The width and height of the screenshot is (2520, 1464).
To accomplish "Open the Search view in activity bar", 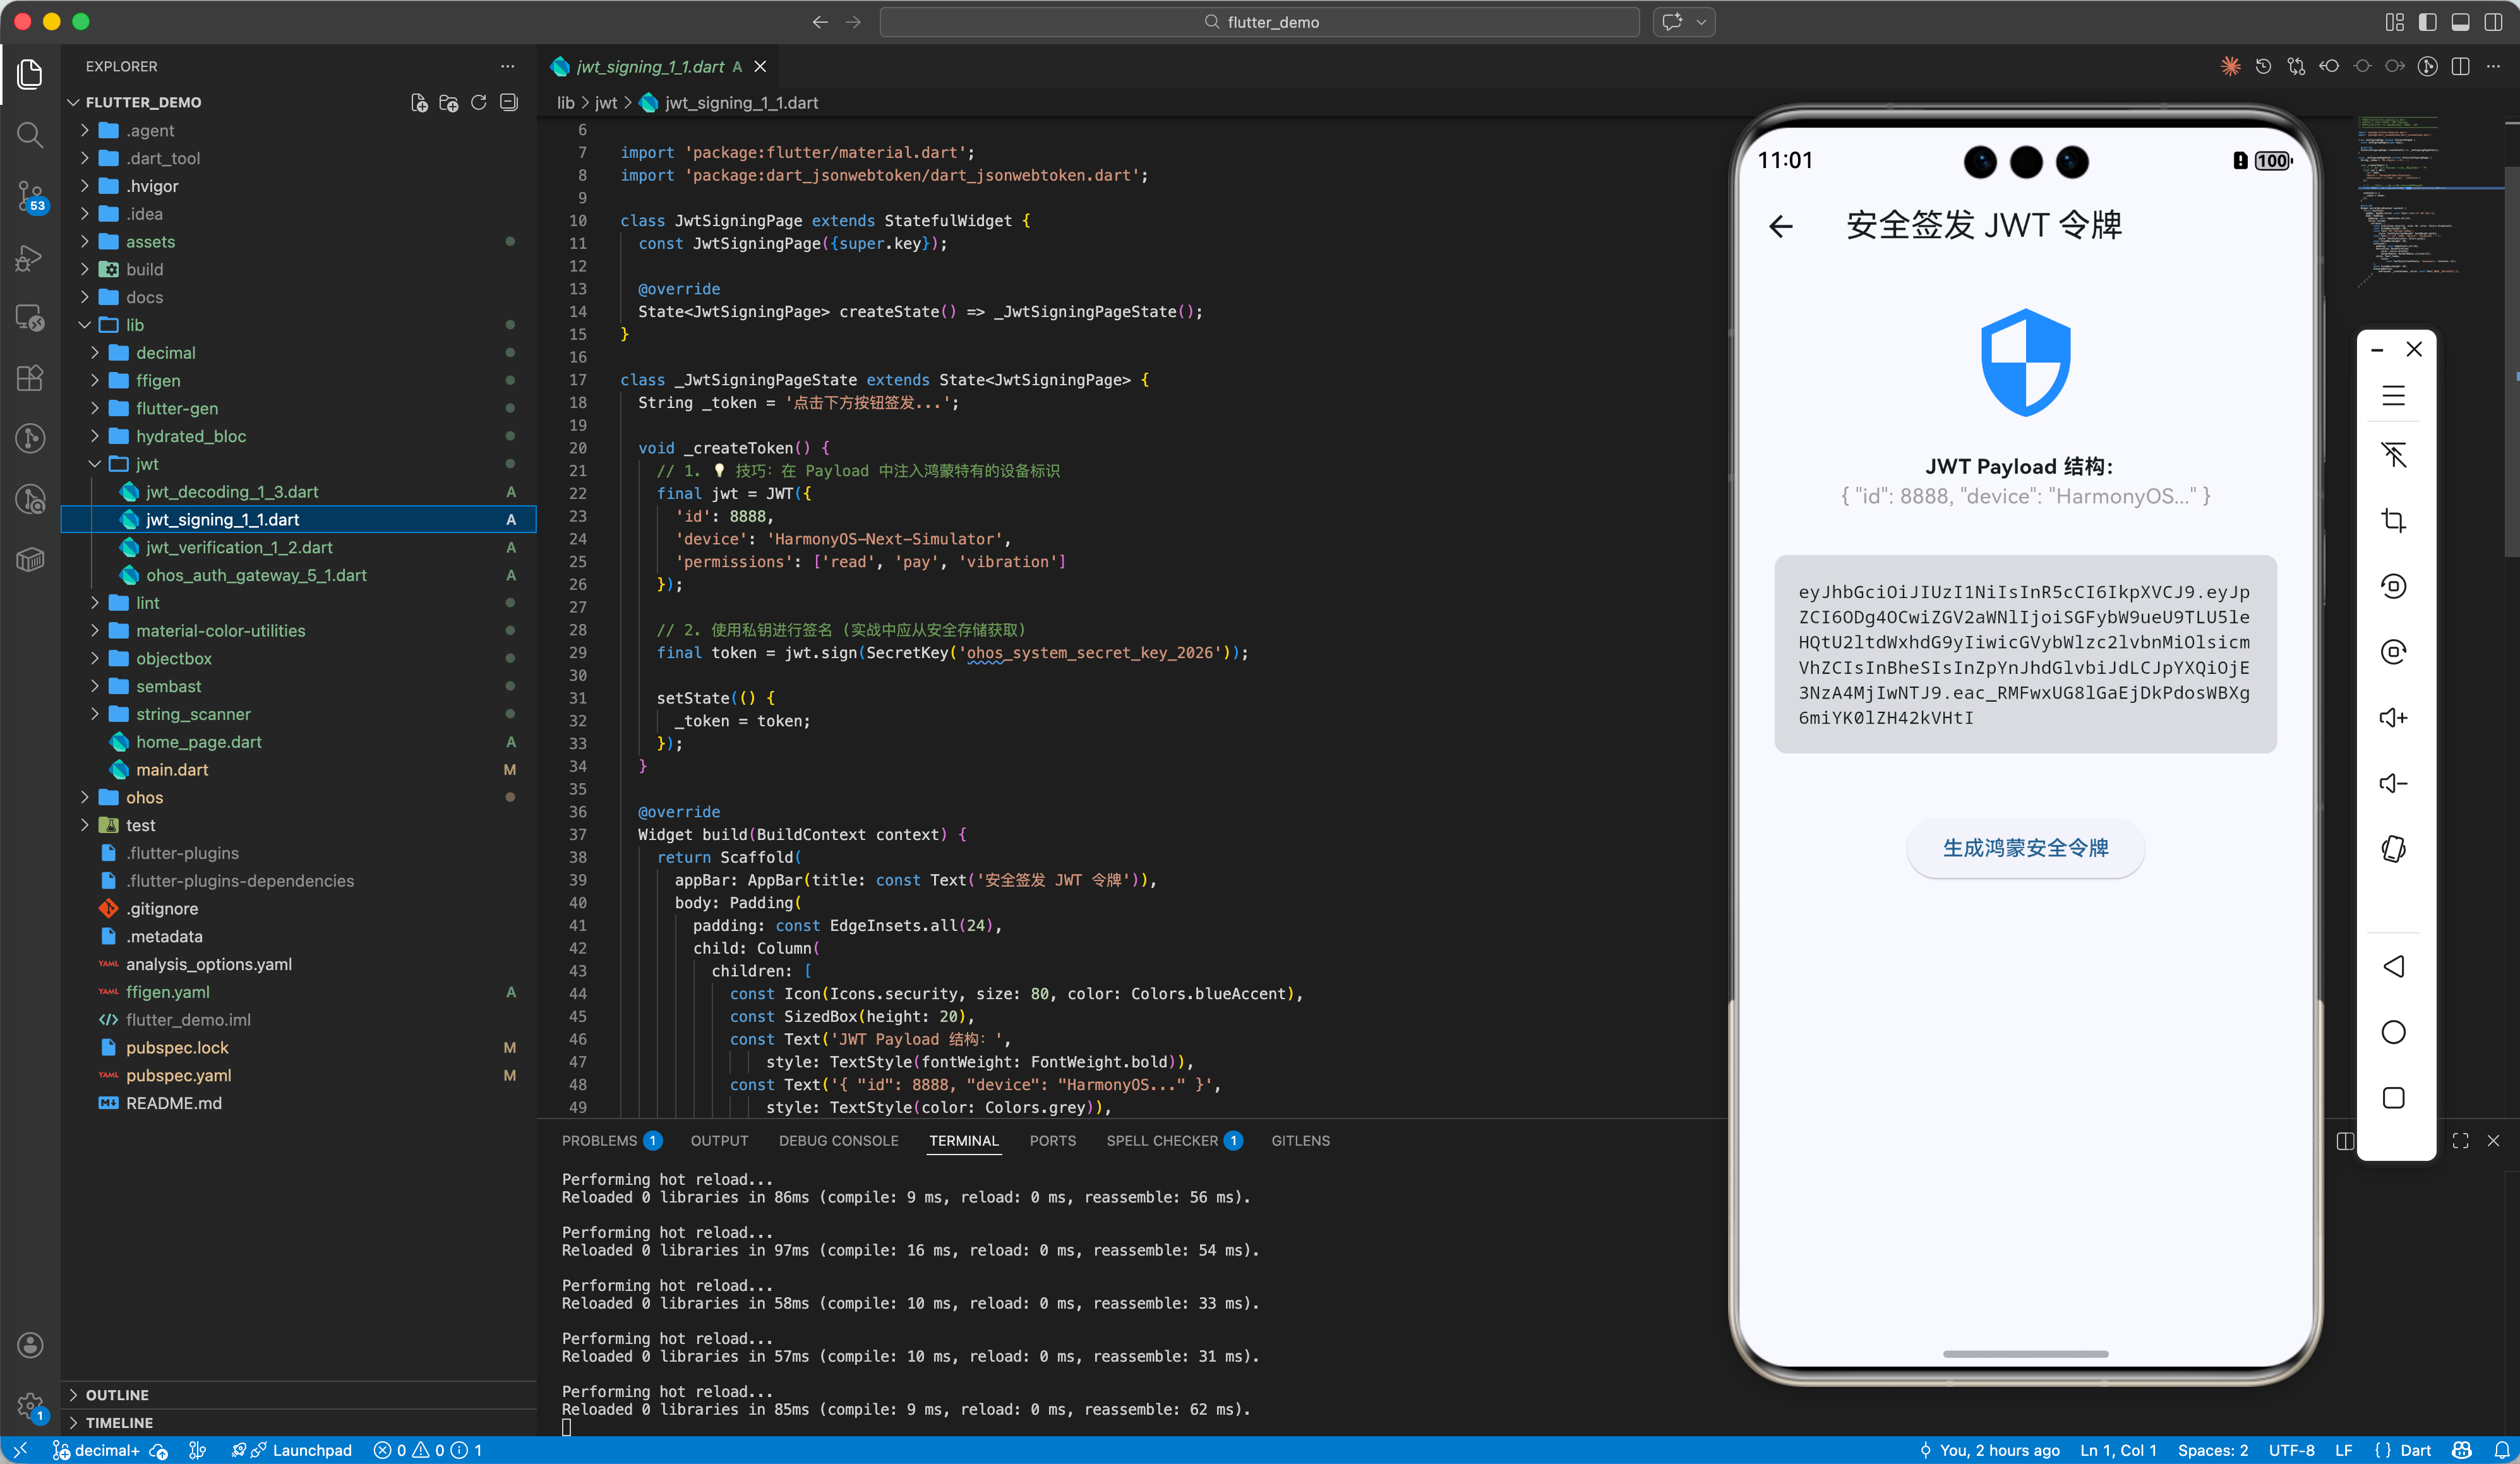I will [30, 134].
